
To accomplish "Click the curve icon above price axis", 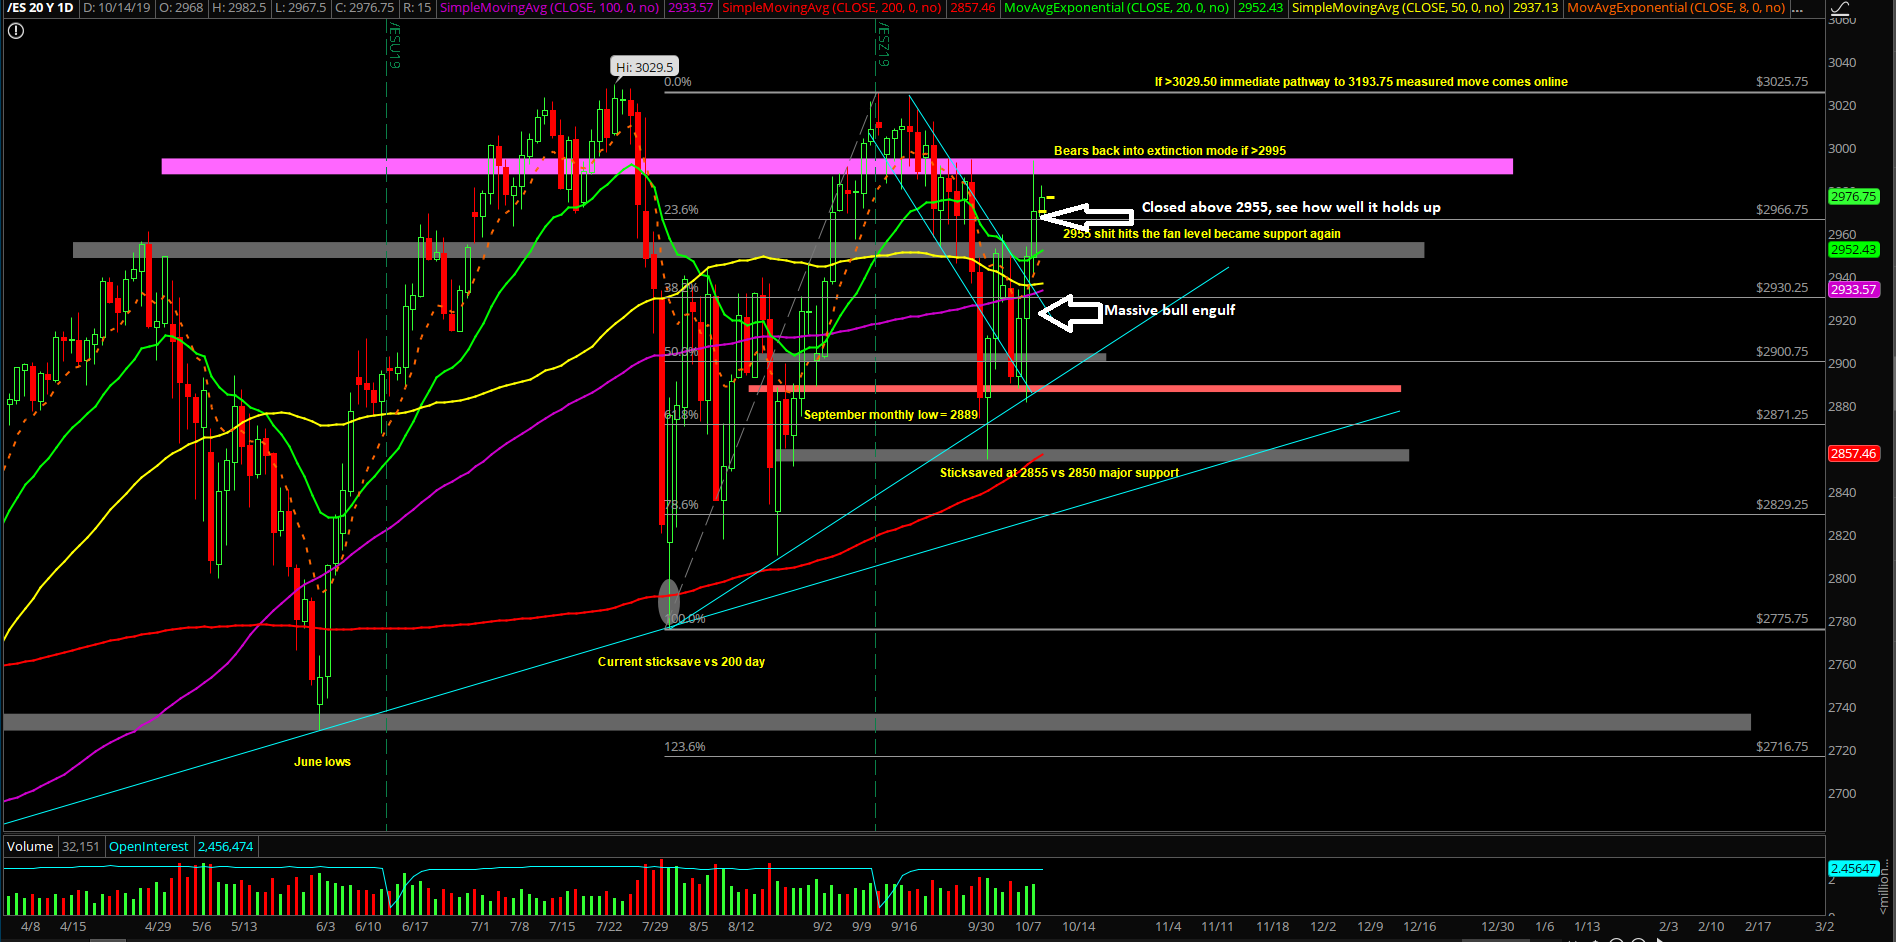I will tap(1839, 8).
